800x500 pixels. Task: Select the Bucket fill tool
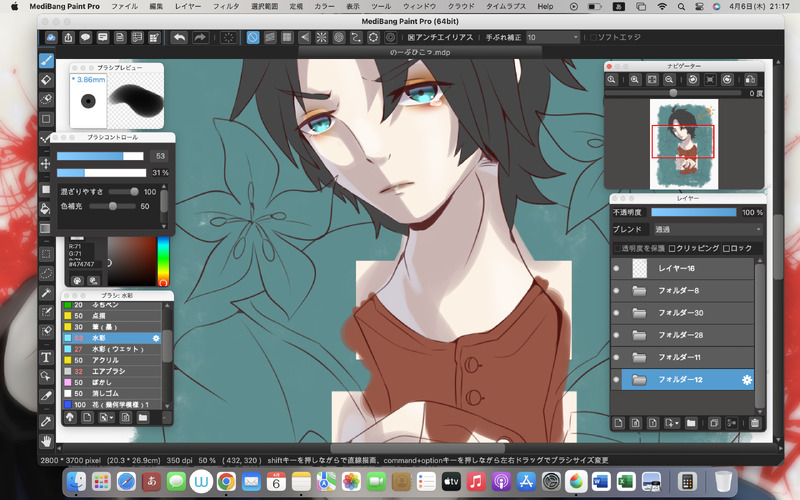(46, 208)
